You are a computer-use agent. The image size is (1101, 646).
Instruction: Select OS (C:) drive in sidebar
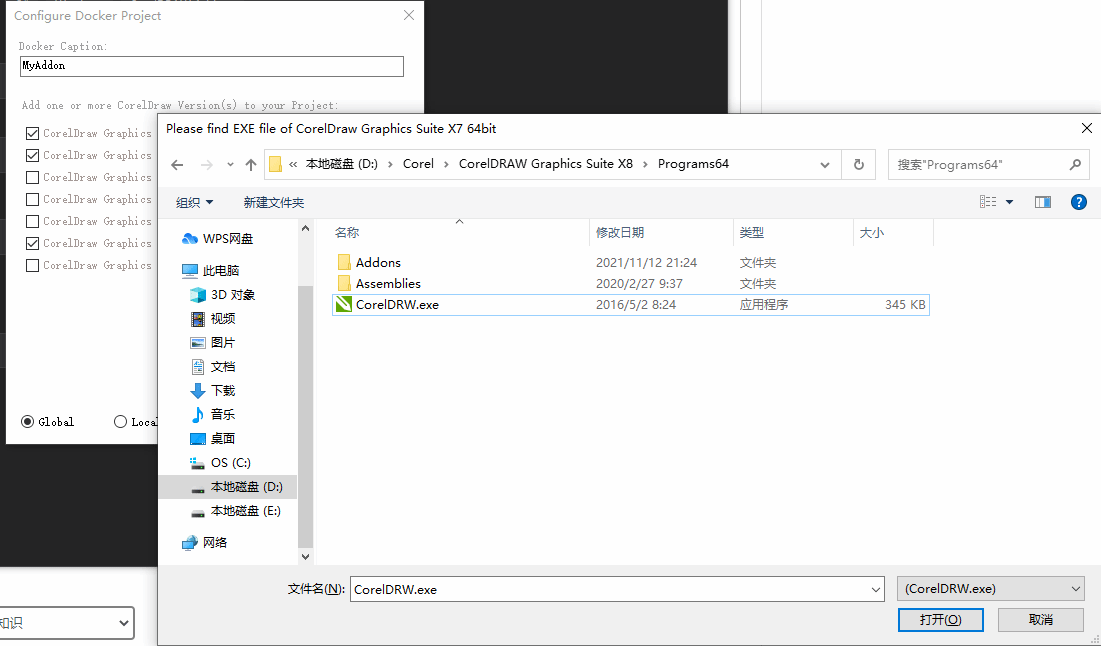230,463
